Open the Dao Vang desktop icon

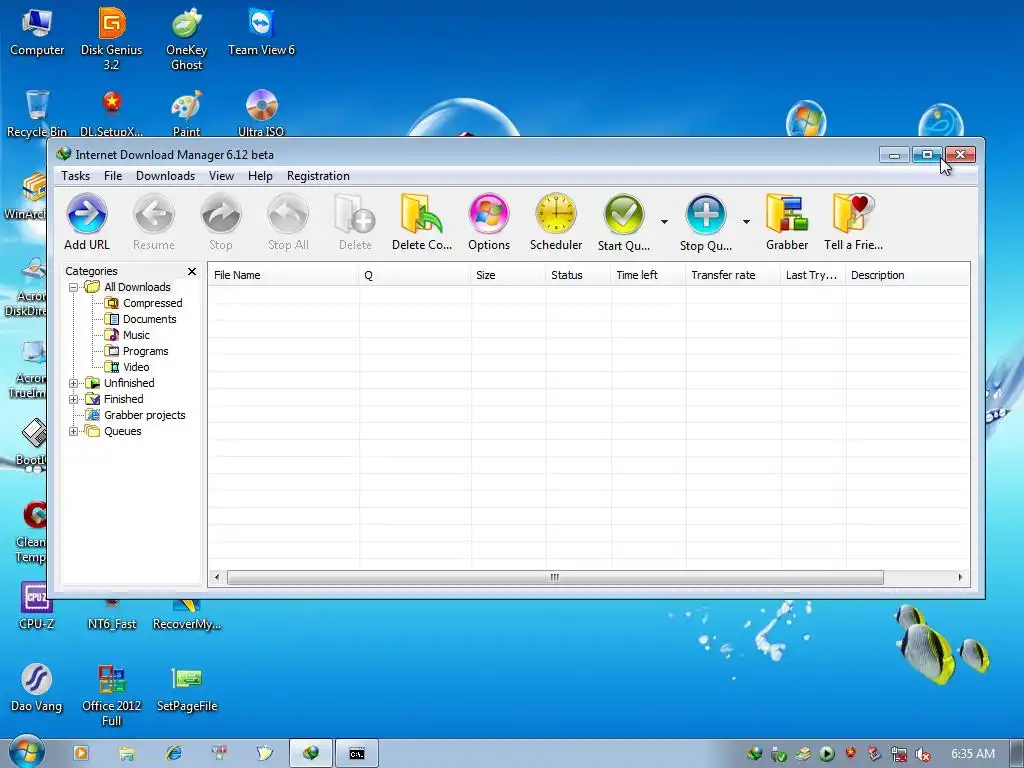[37, 688]
